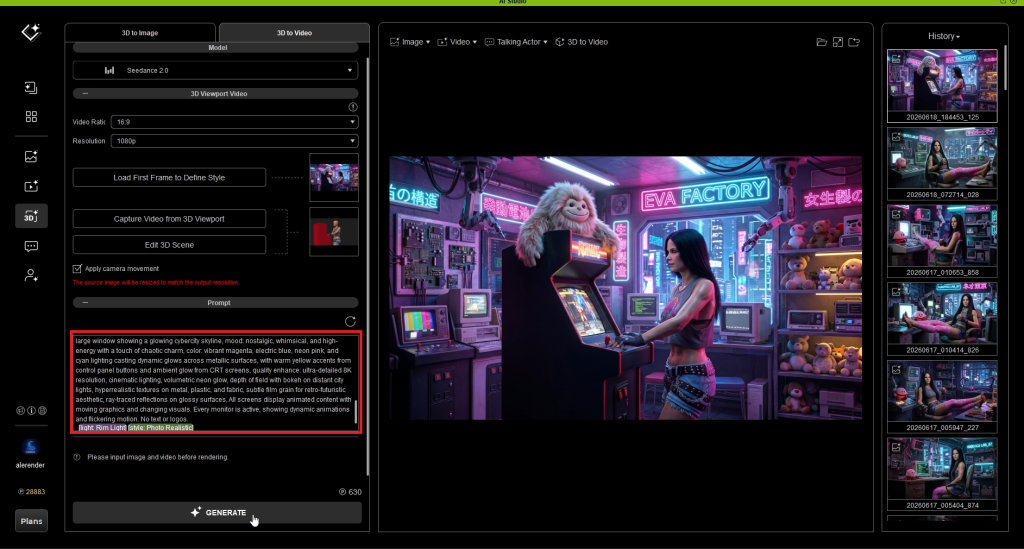Image resolution: width=1024 pixels, height=549 pixels.
Task: Select the 3D to Video toolbar item
Action: [x=581, y=42]
